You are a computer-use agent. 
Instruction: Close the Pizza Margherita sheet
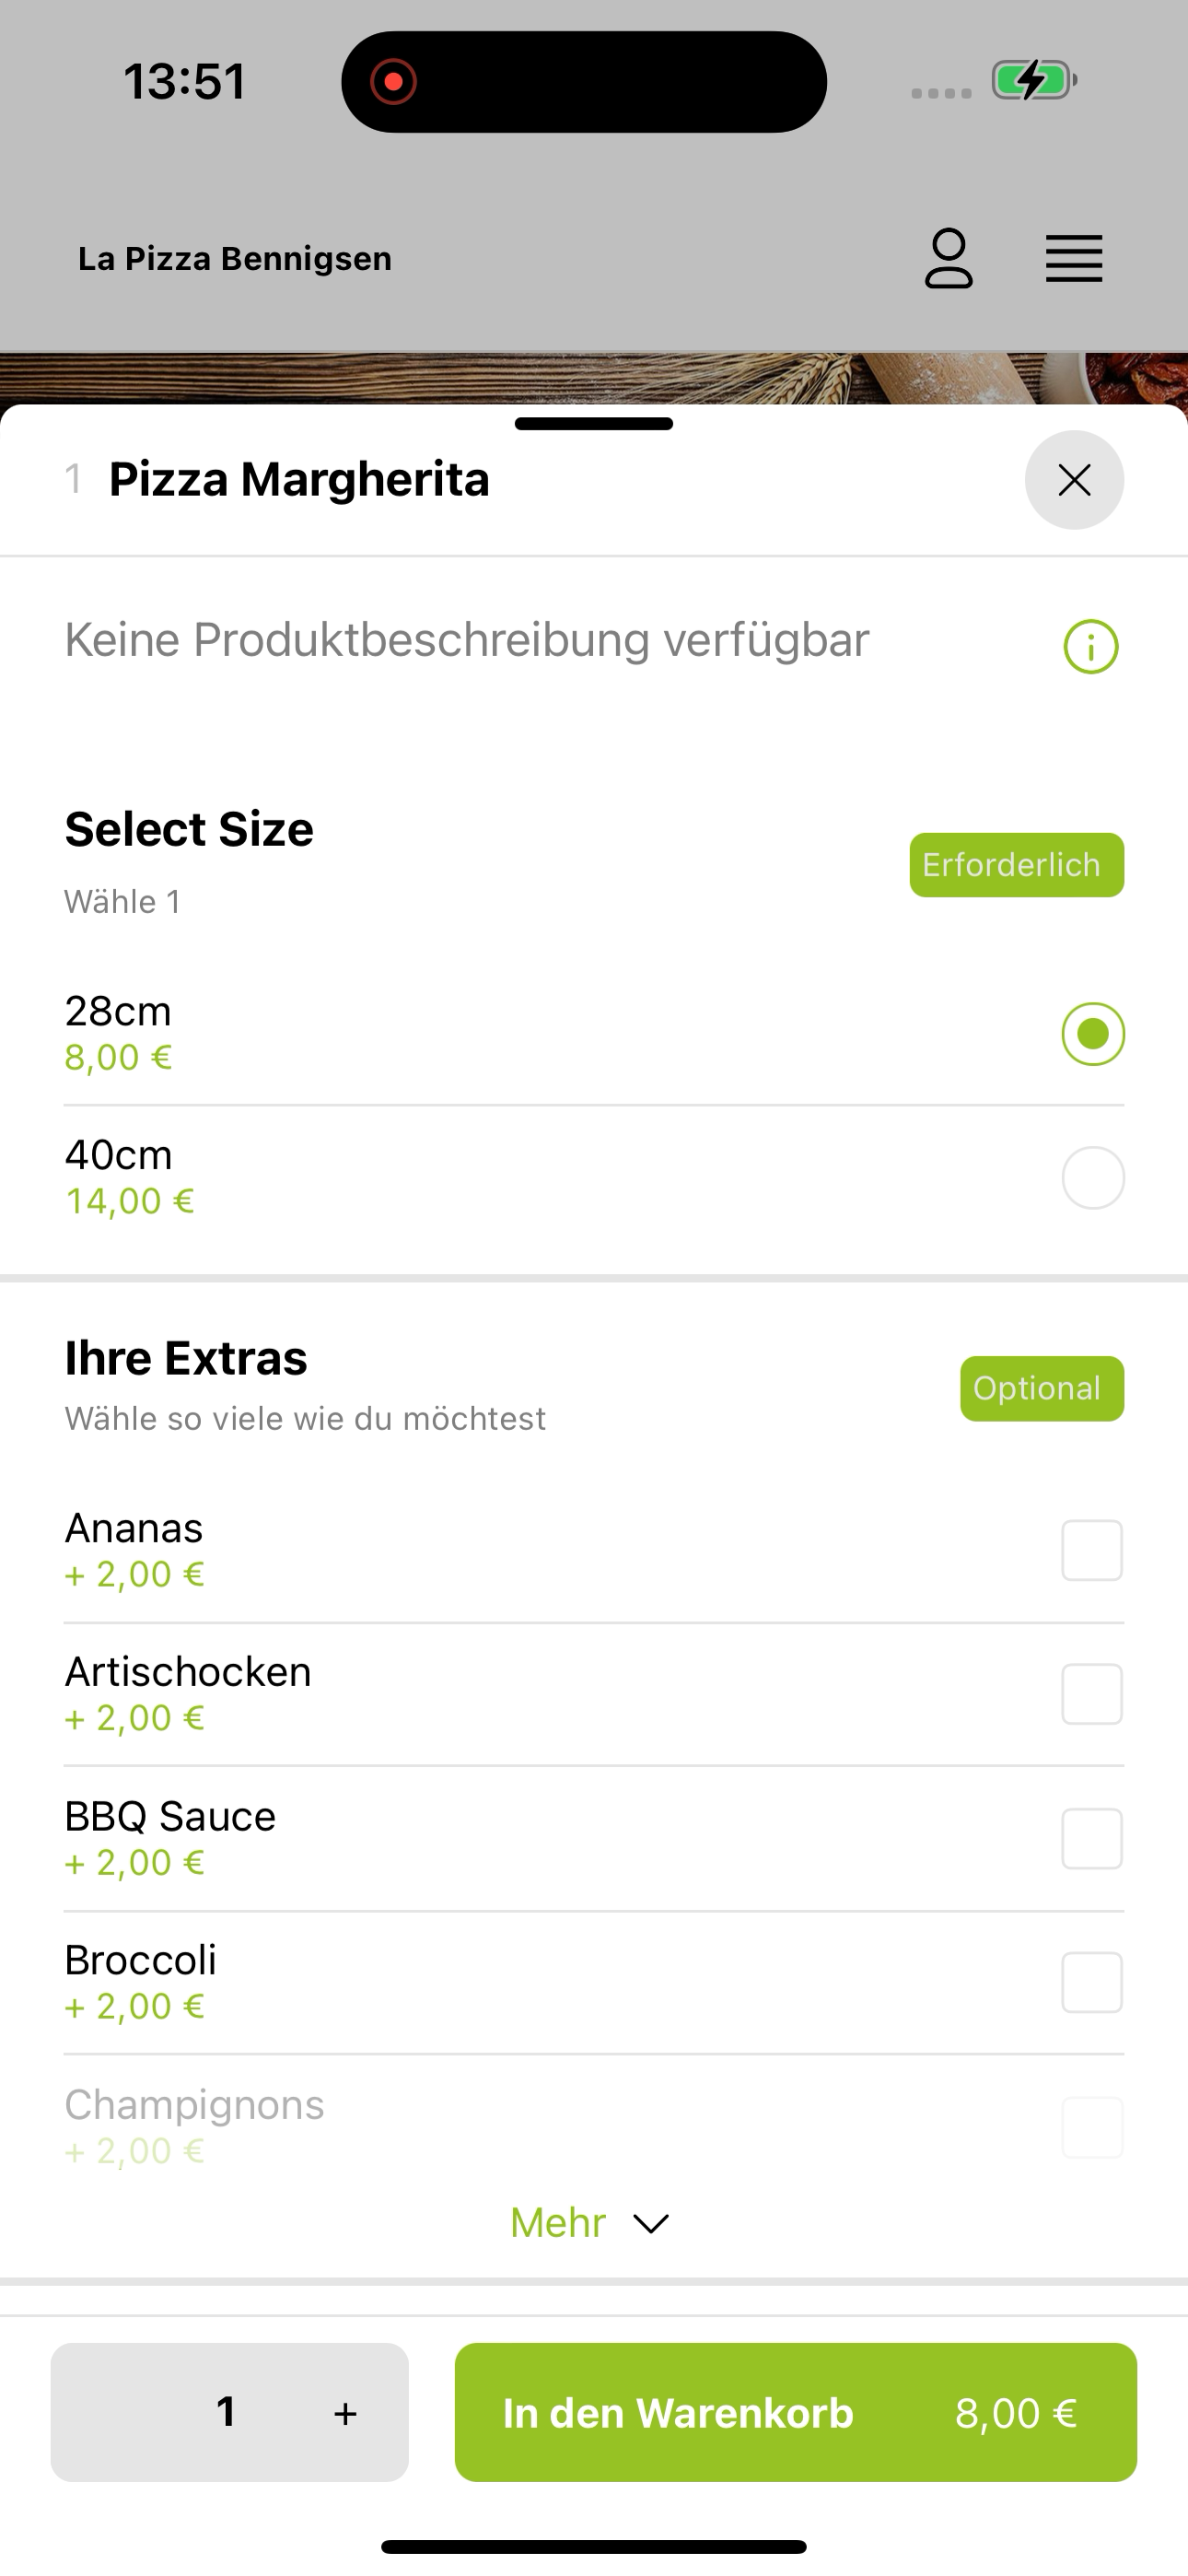(1074, 480)
